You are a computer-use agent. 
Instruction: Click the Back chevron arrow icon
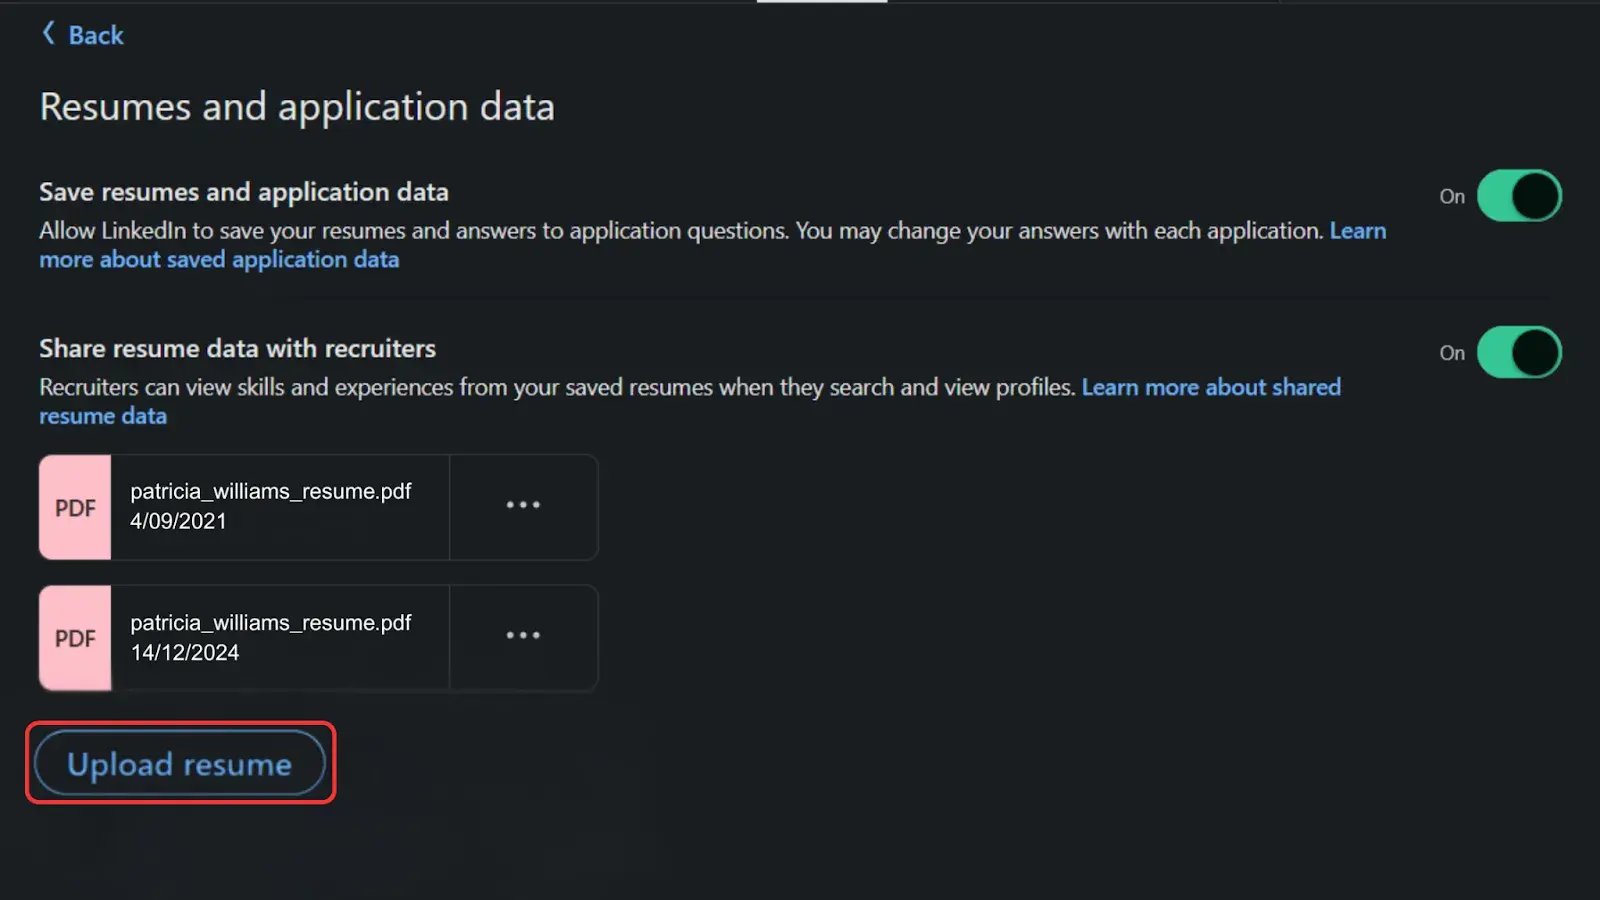48,34
